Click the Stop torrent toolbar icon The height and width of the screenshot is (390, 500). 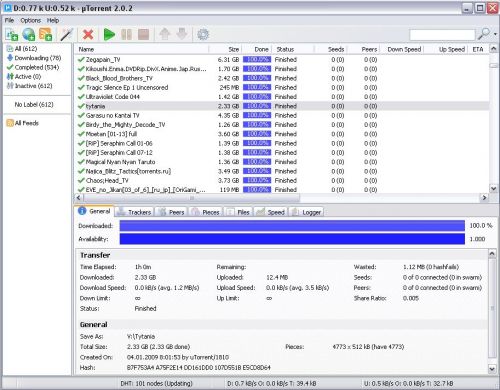pos(143,34)
